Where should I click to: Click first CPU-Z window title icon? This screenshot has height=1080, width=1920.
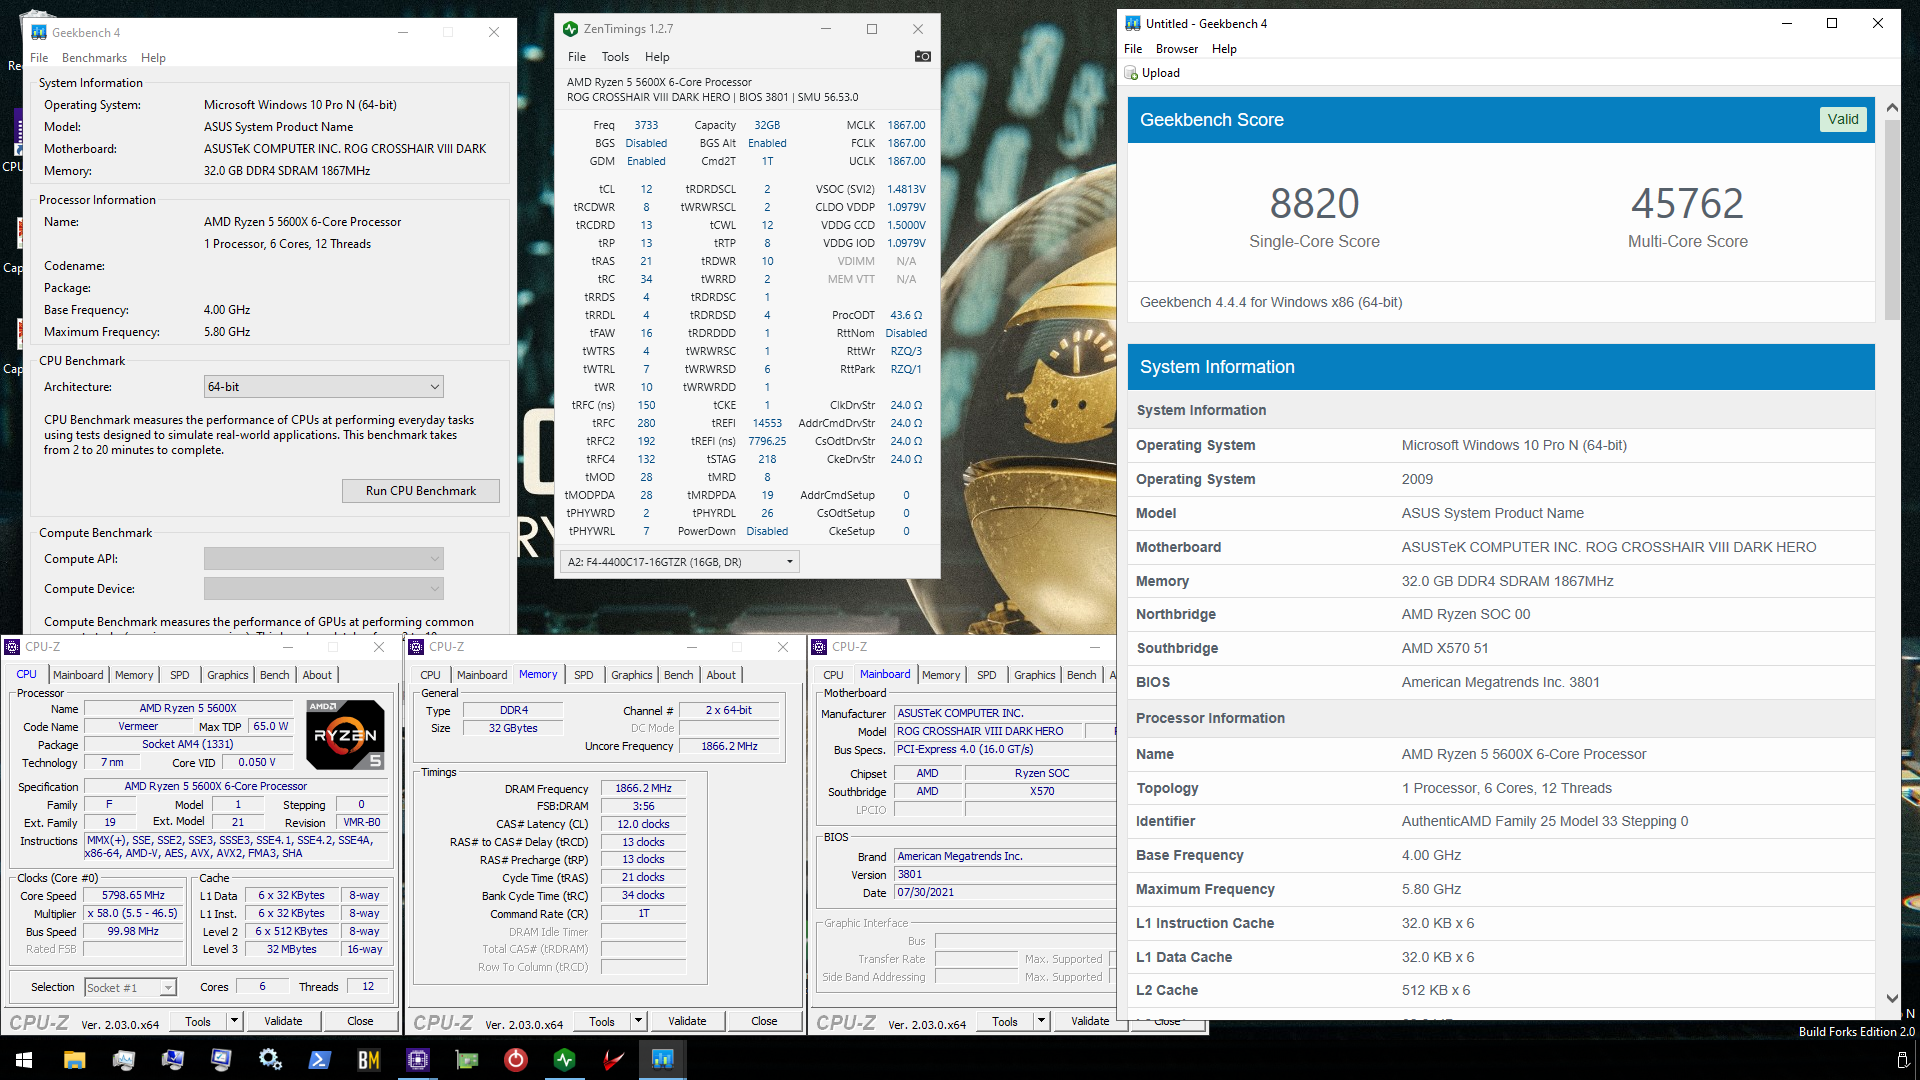13,647
